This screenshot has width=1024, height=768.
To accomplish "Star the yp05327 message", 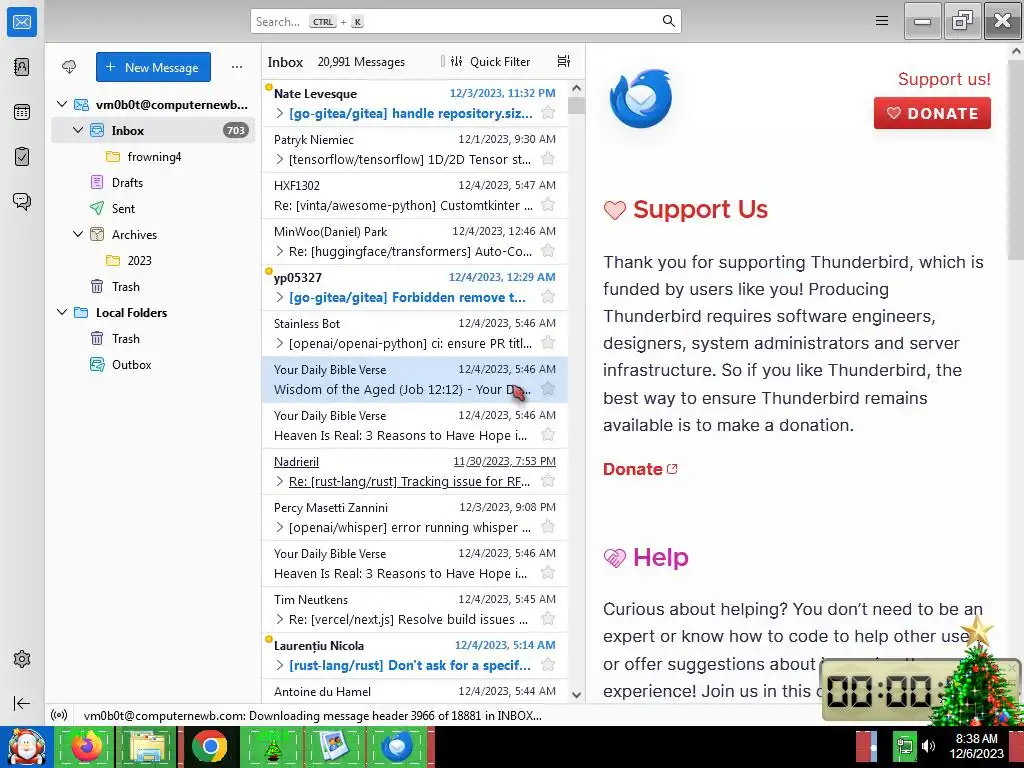I will tap(548, 296).
